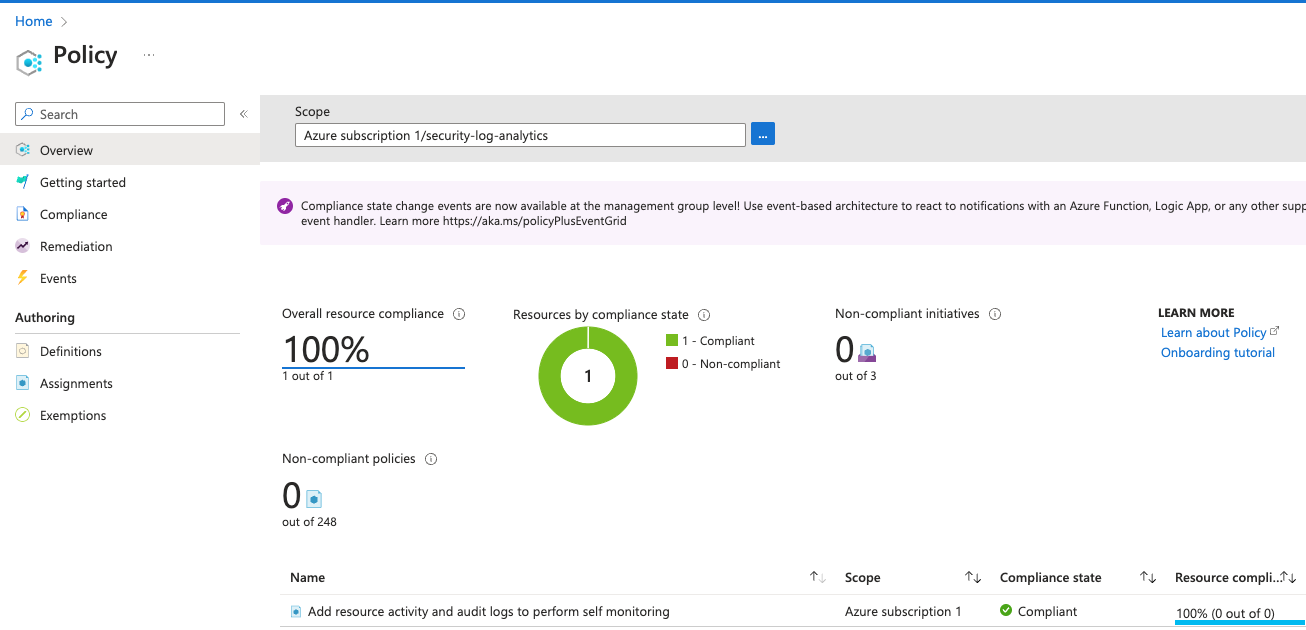Open Definitions under Authoring
The width and height of the screenshot is (1306, 630).
tap(70, 352)
